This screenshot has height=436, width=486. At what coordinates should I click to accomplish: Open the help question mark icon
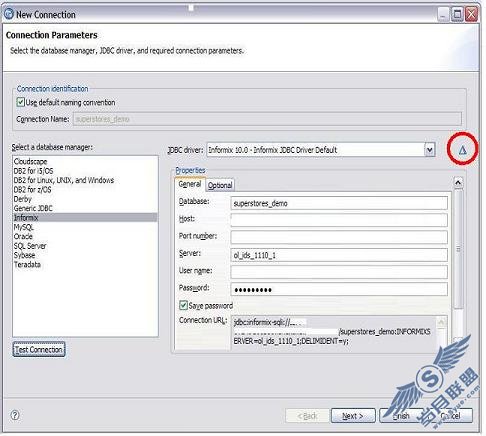(15, 415)
